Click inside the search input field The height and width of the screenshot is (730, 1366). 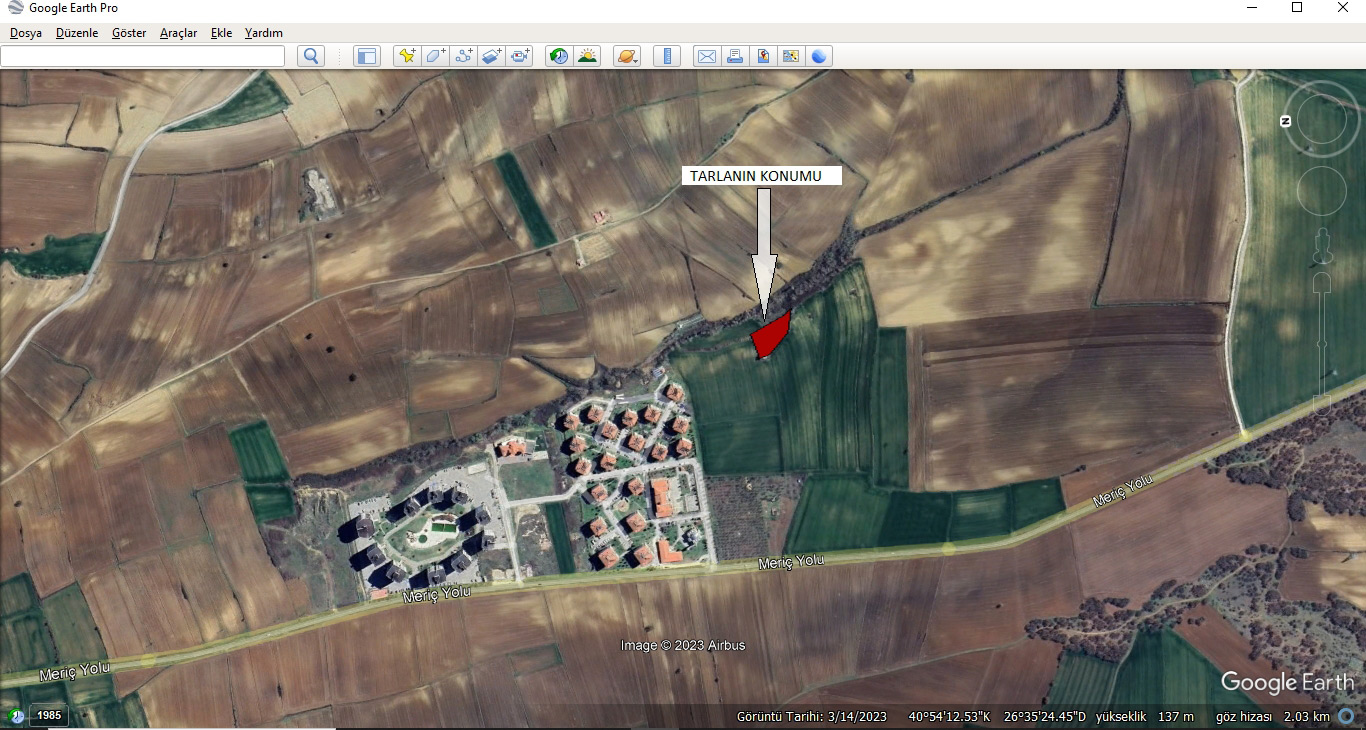(142, 56)
